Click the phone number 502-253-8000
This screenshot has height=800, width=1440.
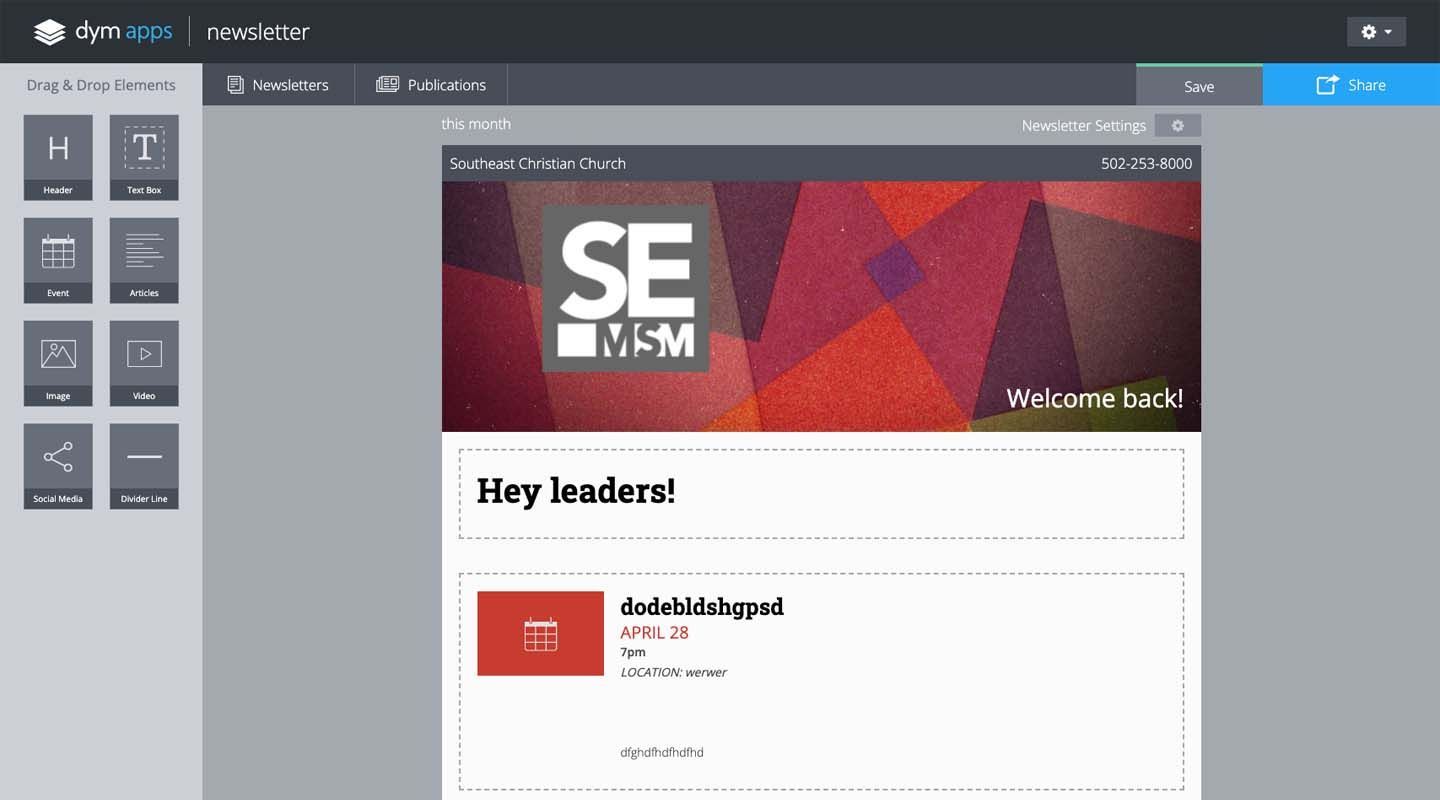pyautogui.click(x=1146, y=164)
